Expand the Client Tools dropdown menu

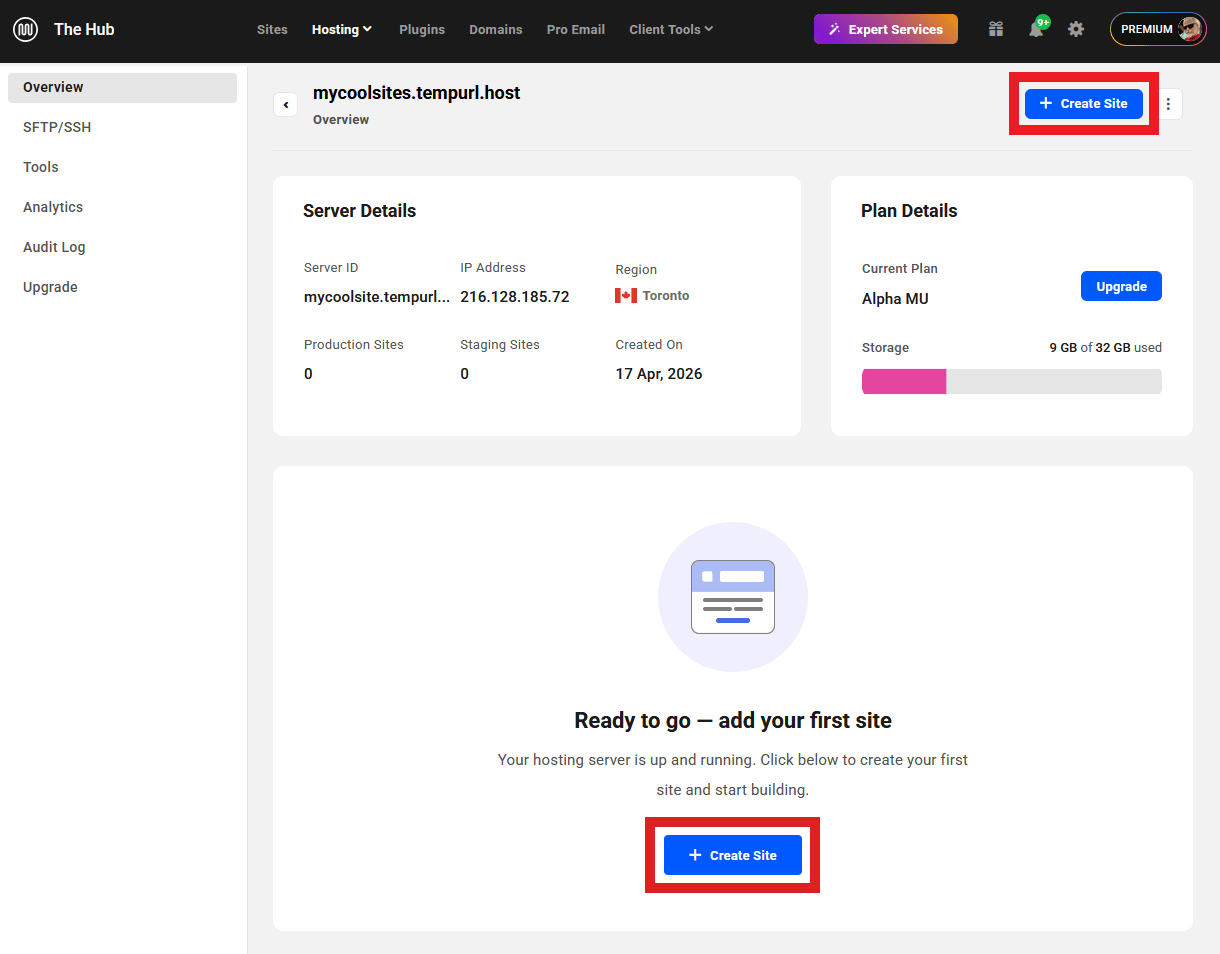click(671, 29)
